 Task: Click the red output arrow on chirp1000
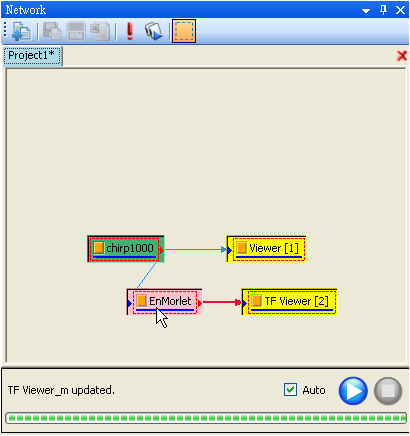point(162,250)
